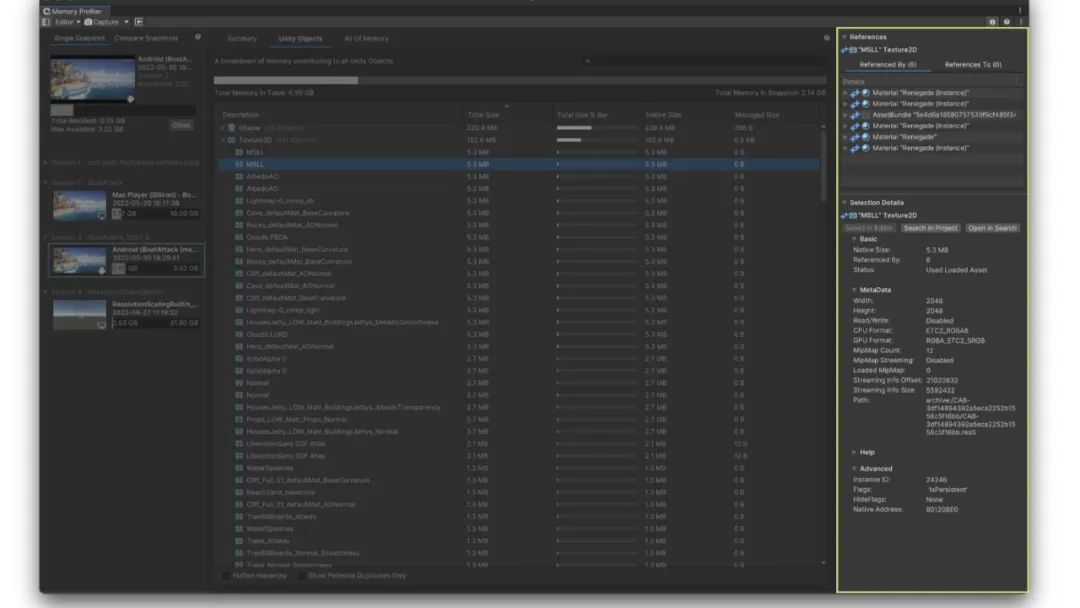Click the AssetBundle reference row icon
Image resolution: width=1080 pixels, height=608 pixels.
pos(865,115)
